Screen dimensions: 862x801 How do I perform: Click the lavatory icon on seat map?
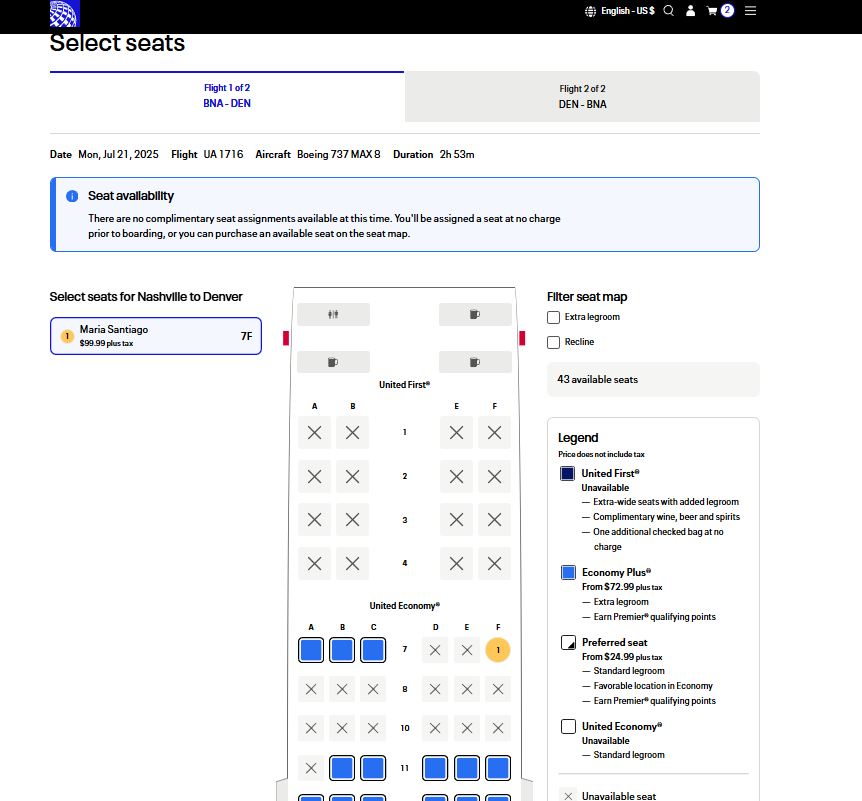pyautogui.click(x=333, y=314)
